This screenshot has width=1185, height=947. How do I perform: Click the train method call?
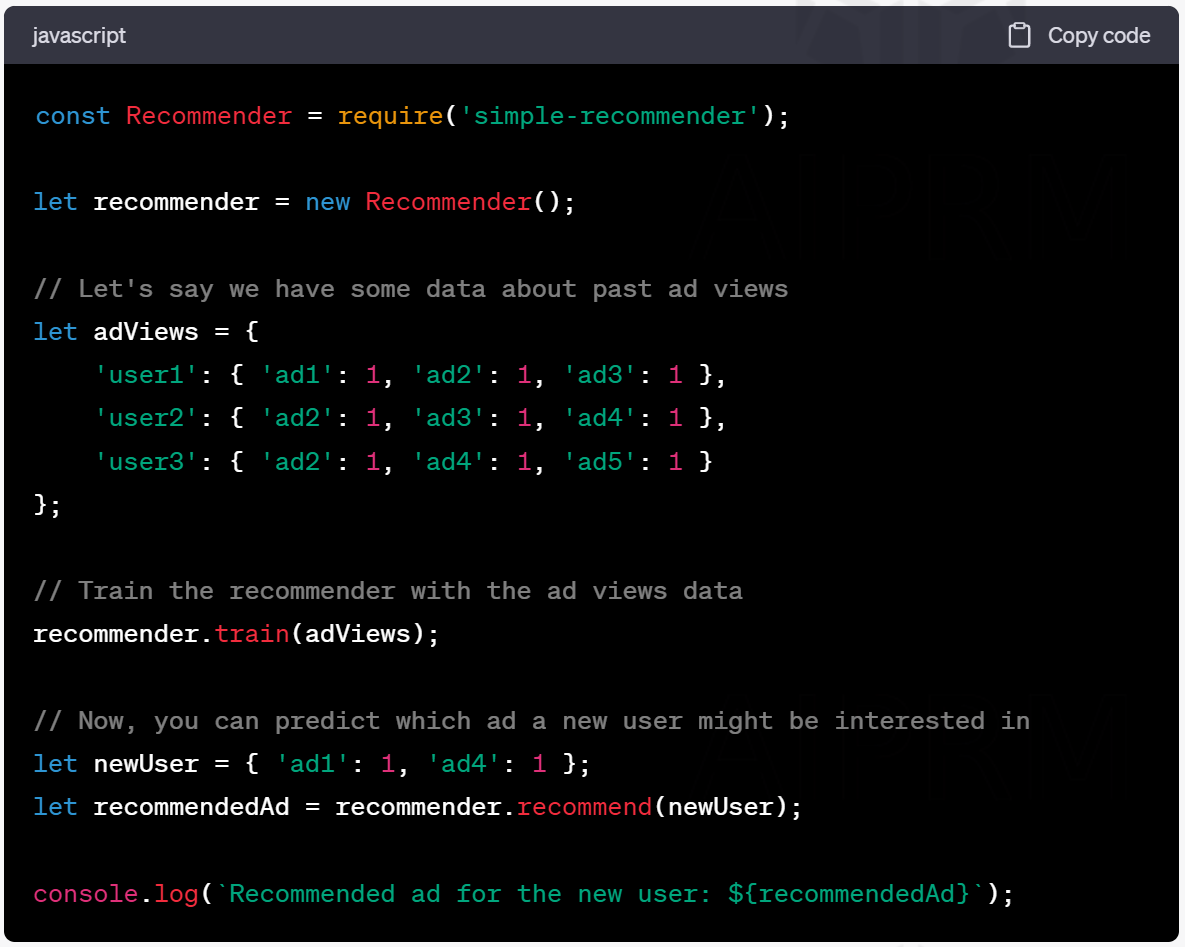(252, 634)
